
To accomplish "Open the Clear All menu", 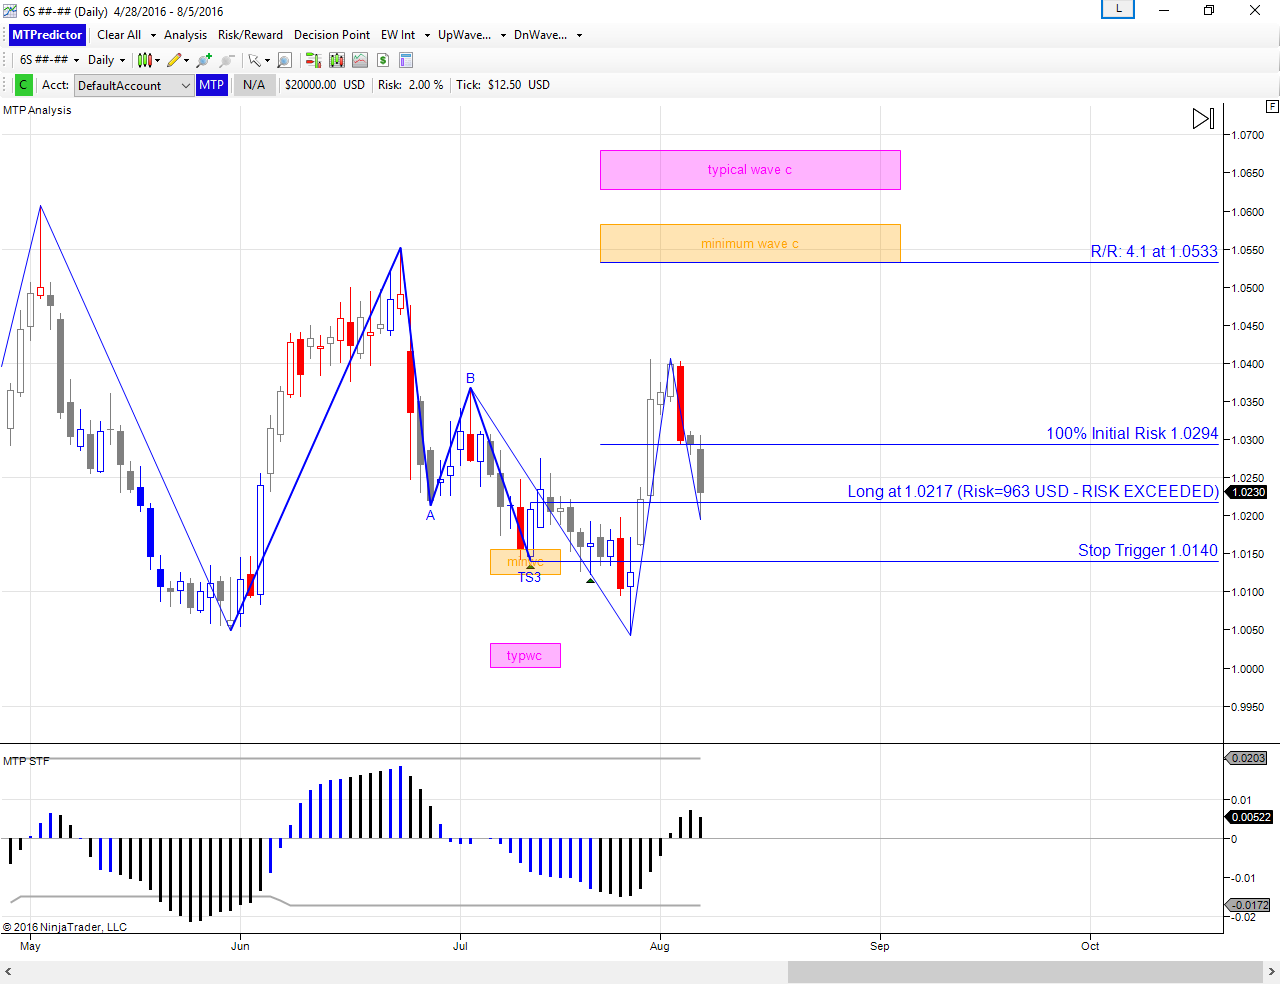I will [x=119, y=35].
